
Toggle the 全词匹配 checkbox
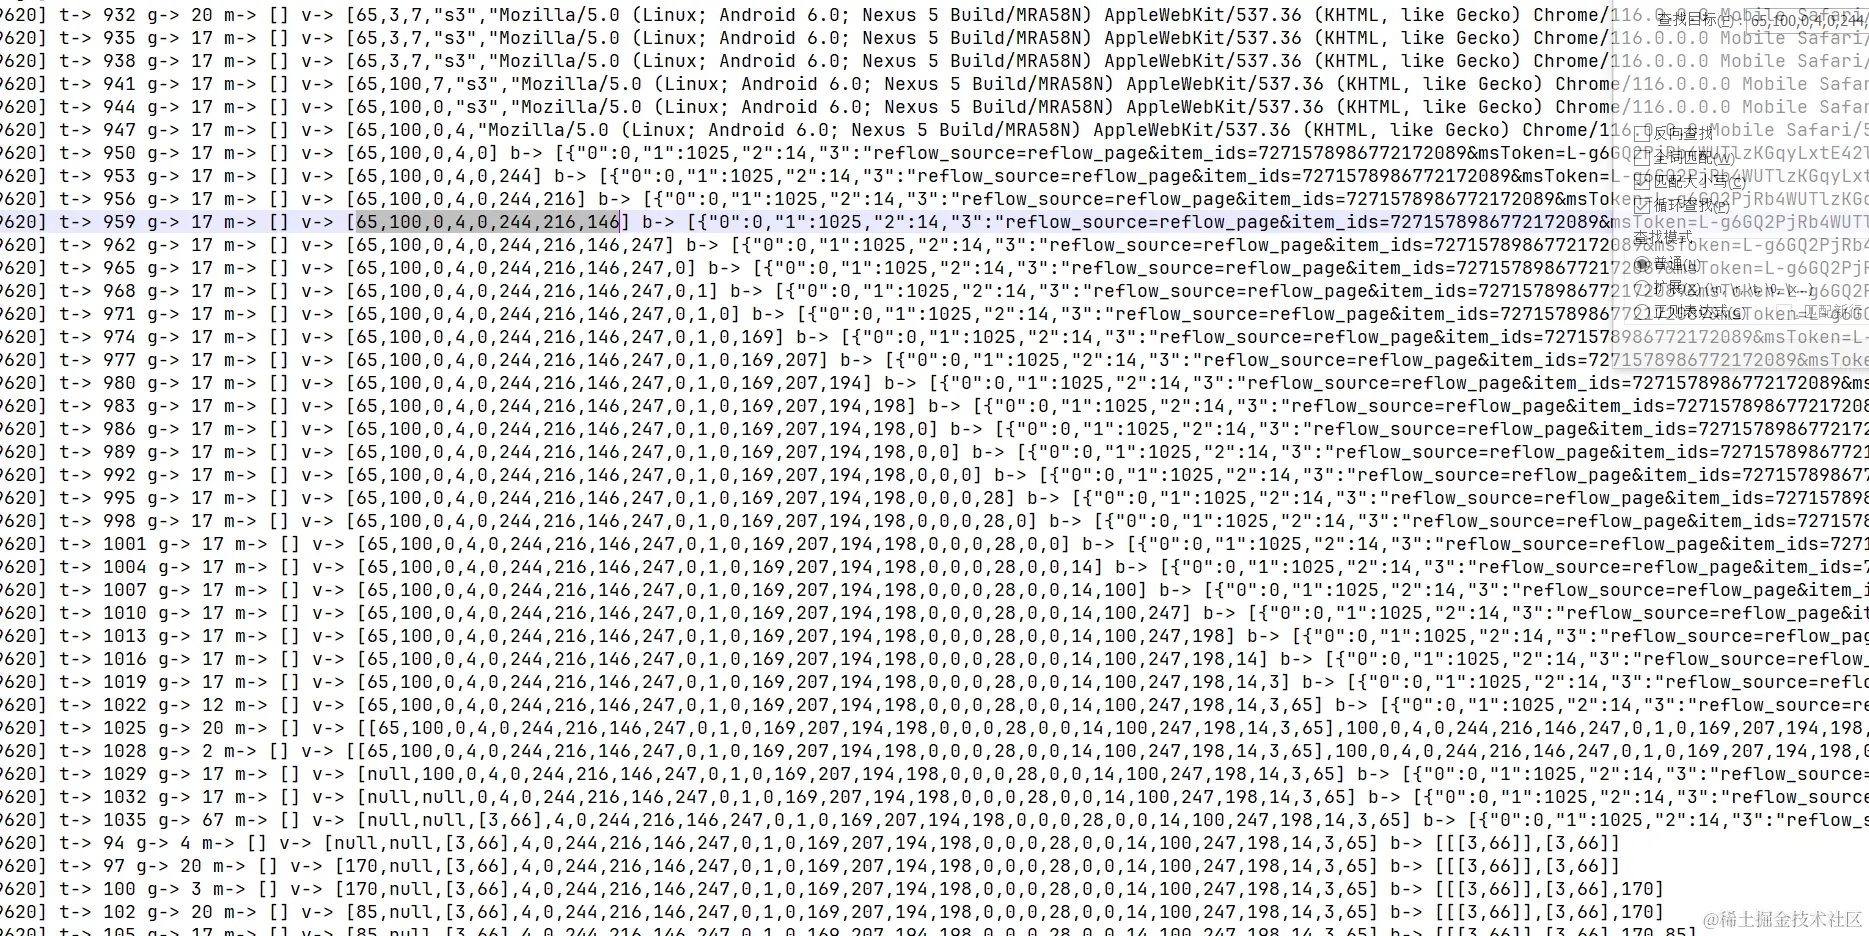[x=1643, y=158]
